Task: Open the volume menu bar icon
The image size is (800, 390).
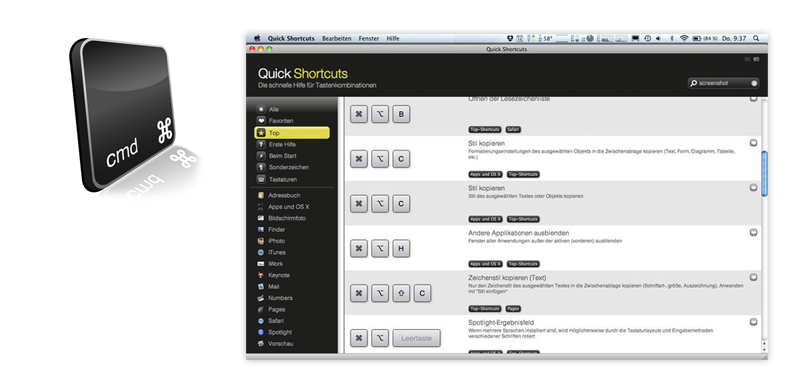Action: click(x=659, y=38)
